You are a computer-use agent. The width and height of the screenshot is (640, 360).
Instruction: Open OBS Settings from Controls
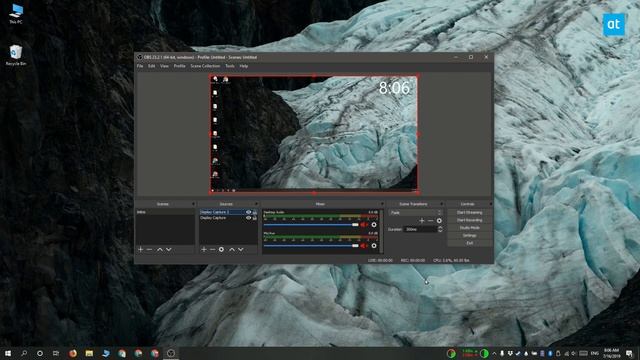point(469,236)
